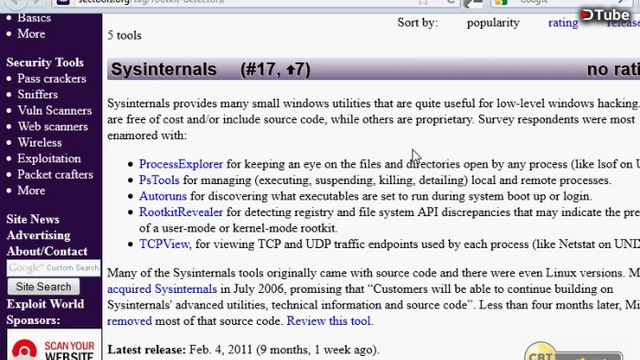Open the Vuln Scanners category
Image resolution: width=640 pixels, height=360 pixels.
point(54,110)
